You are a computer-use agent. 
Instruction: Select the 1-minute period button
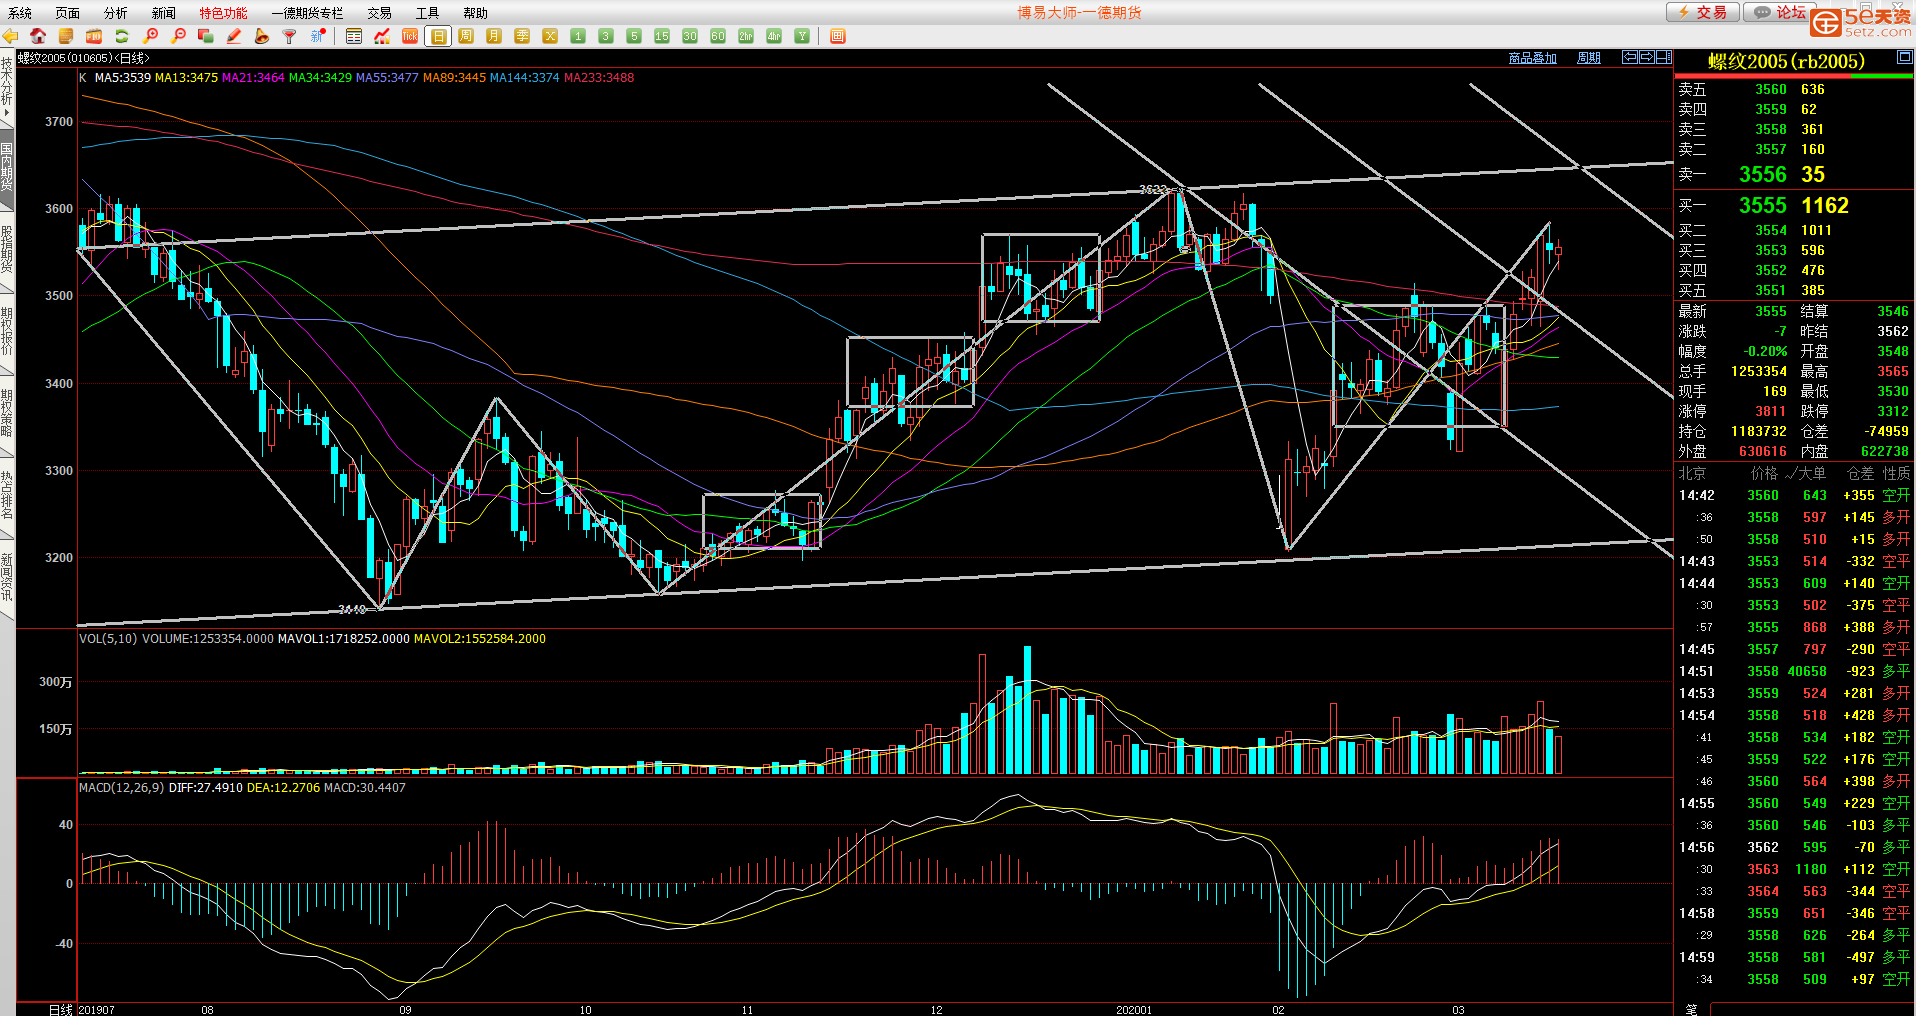(578, 36)
